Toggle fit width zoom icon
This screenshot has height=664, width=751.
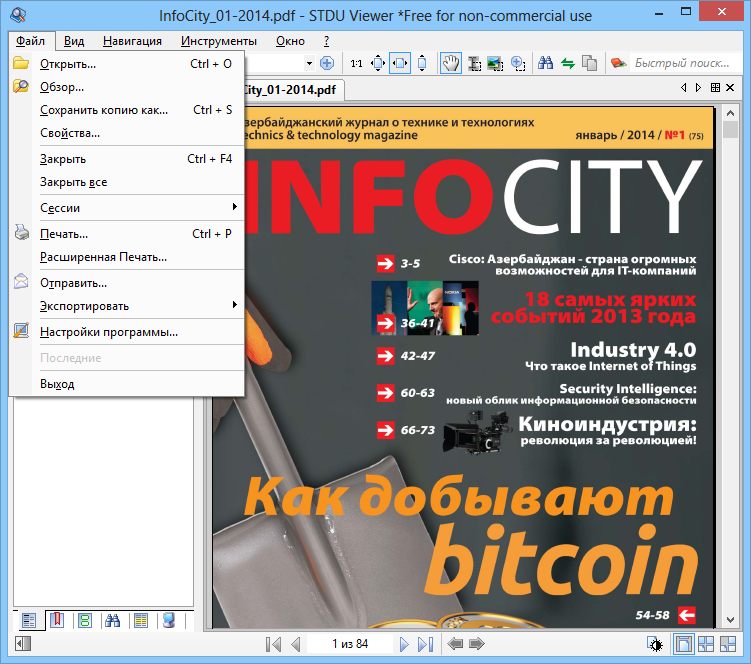400,63
